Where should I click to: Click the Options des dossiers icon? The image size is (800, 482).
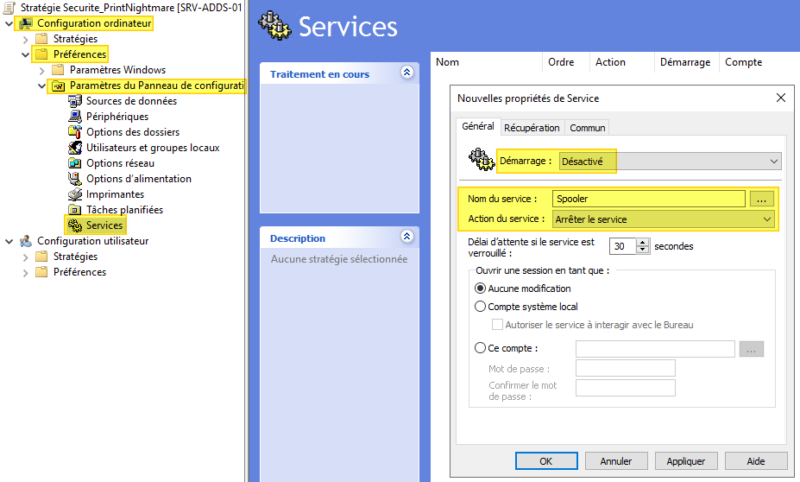(x=75, y=132)
